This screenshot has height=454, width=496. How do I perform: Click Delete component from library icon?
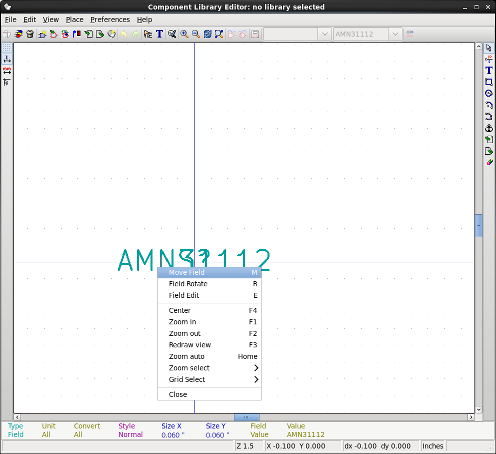(30, 34)
